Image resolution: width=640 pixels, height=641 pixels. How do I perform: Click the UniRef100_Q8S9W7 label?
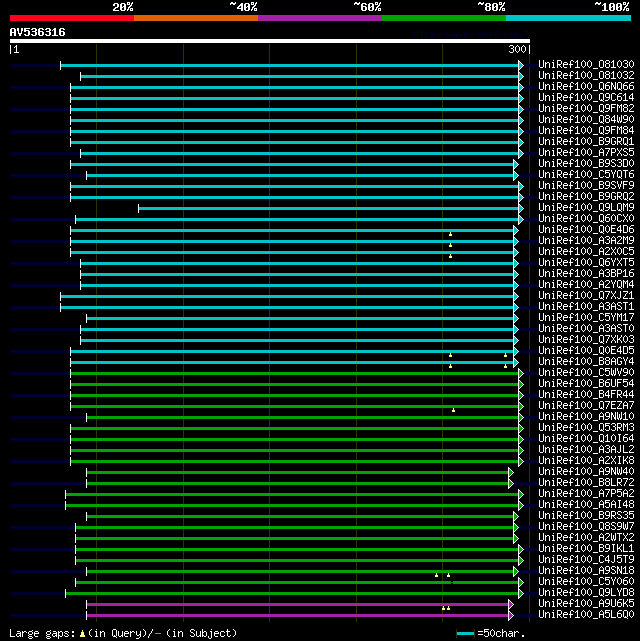pos(586,527)
